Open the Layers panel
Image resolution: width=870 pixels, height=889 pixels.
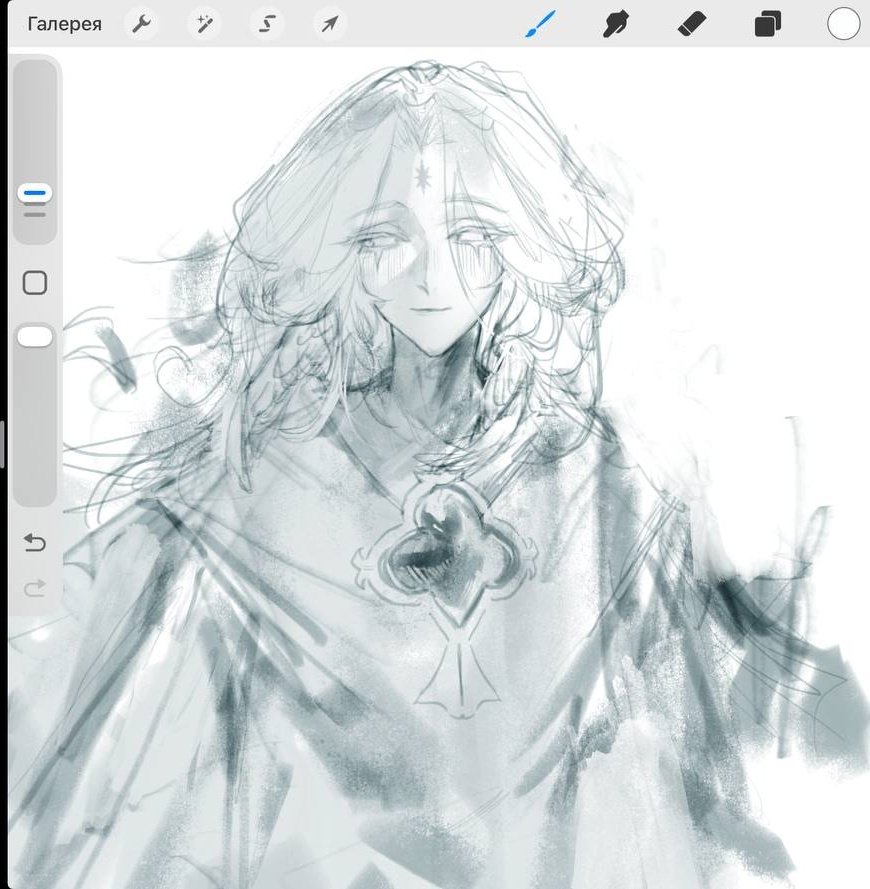tap(767, 24)
